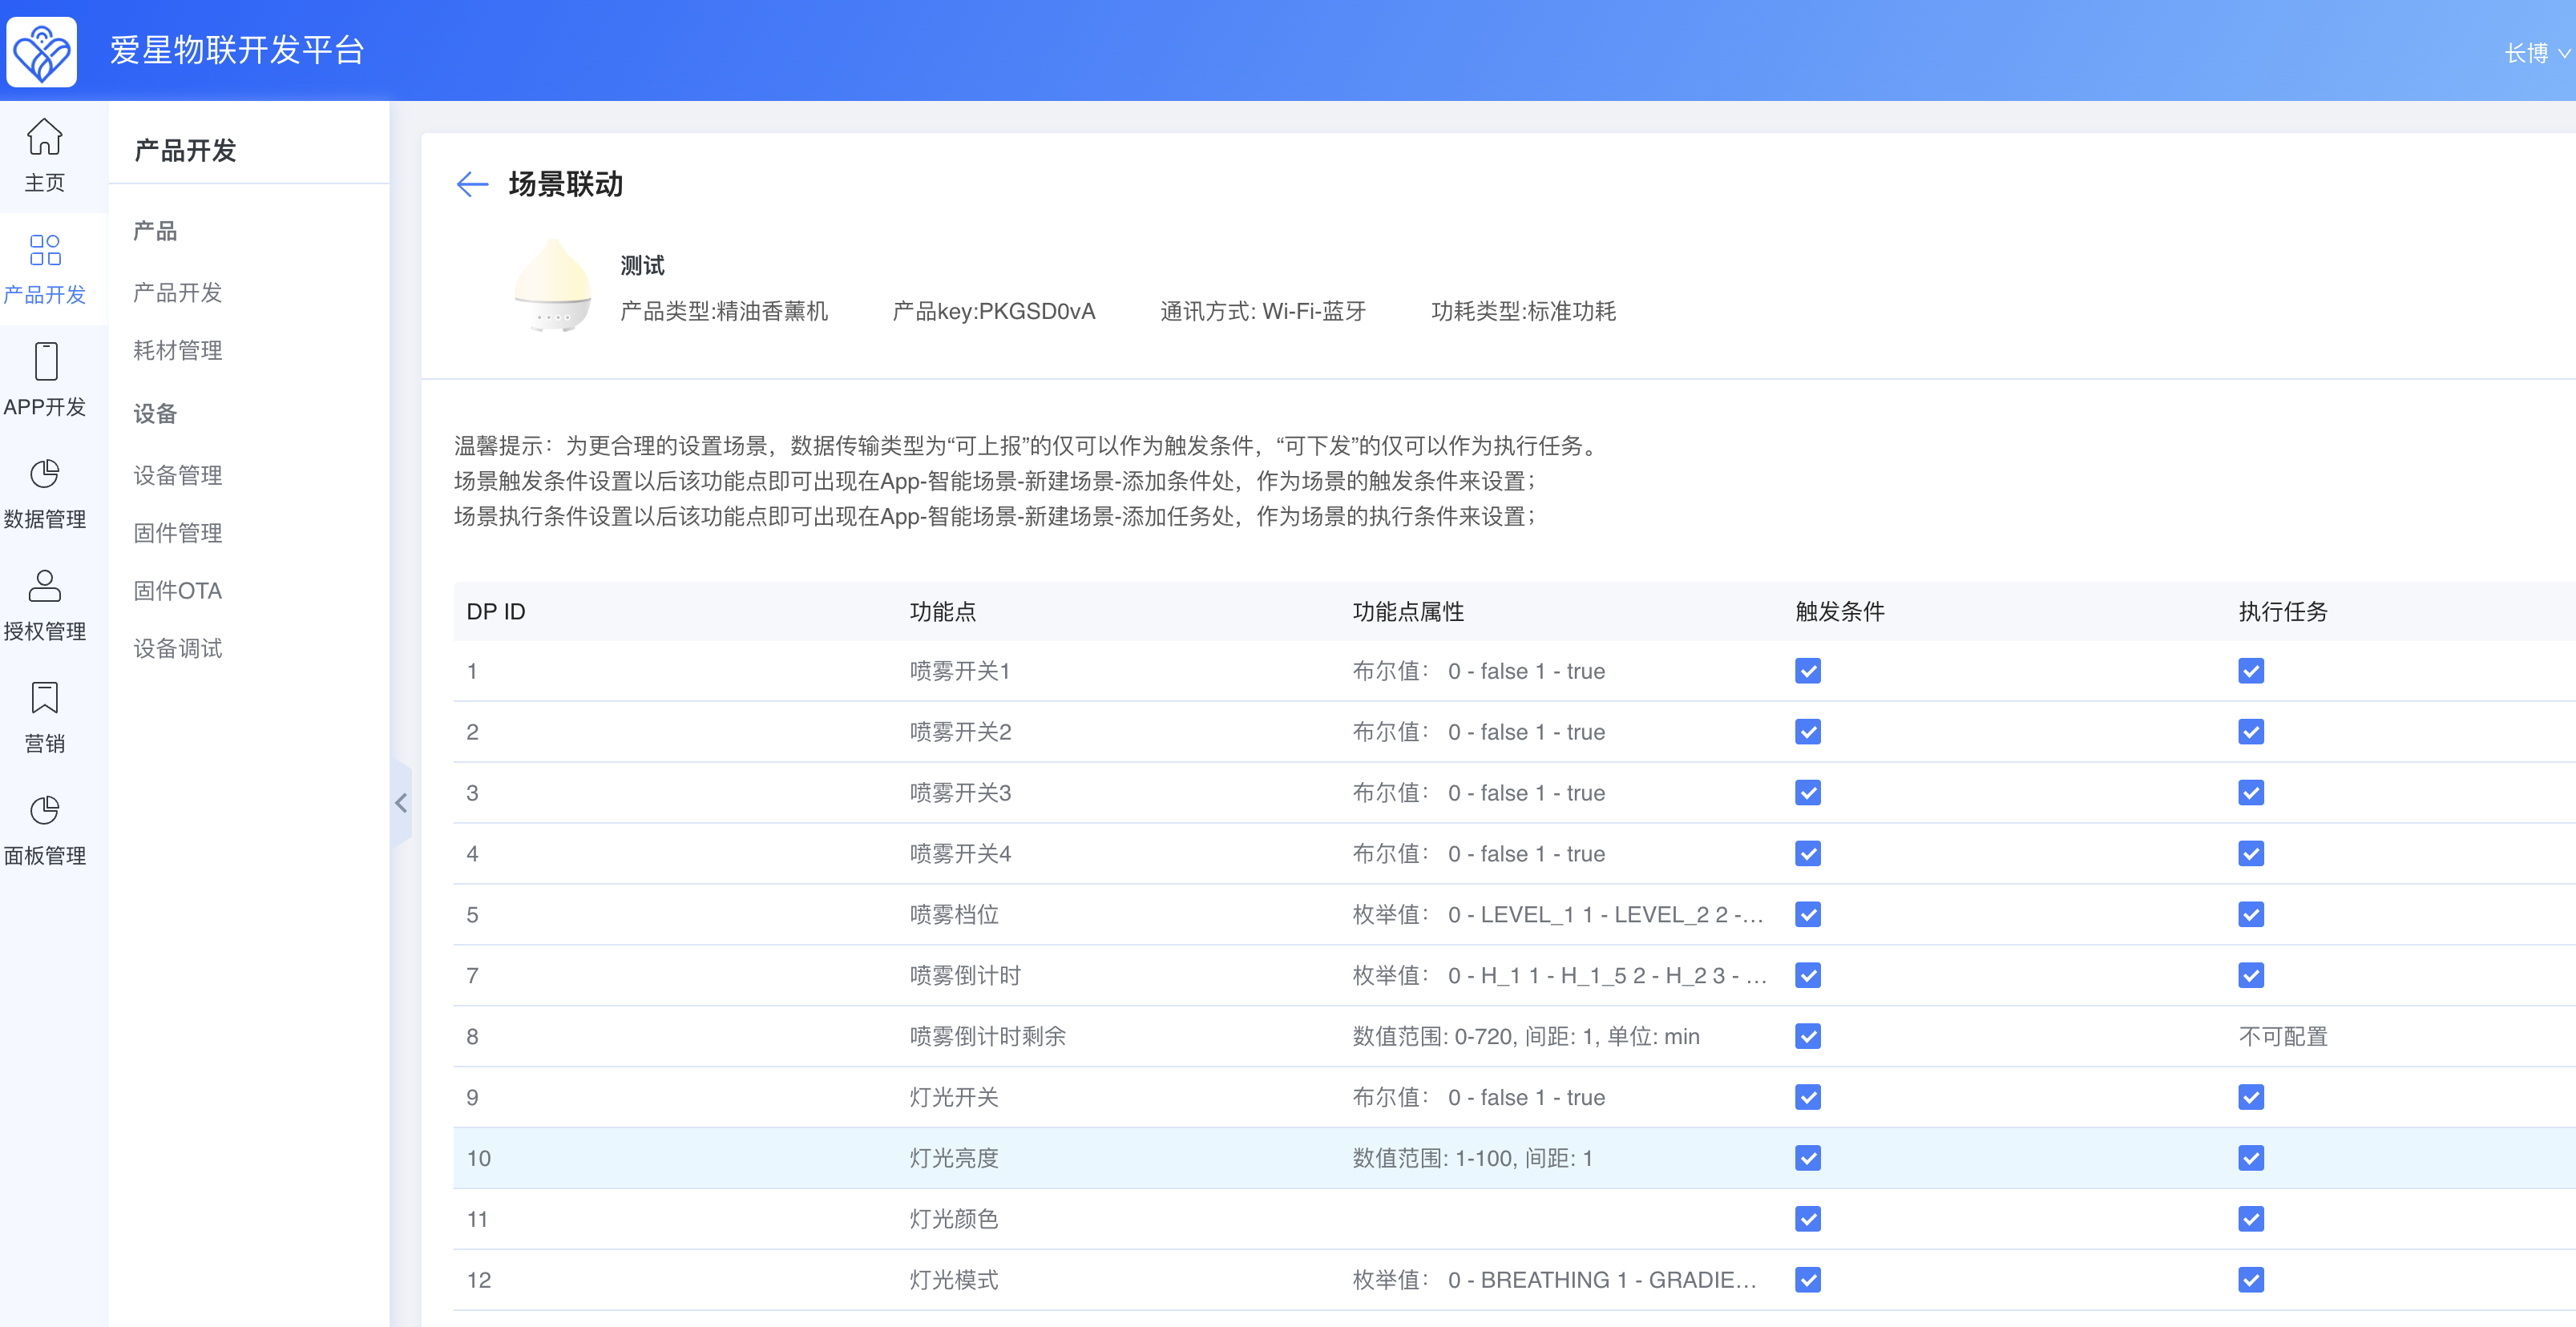
Task: Toggle 执行任务 for 喷雾开关2
Action: point(2251,732)
